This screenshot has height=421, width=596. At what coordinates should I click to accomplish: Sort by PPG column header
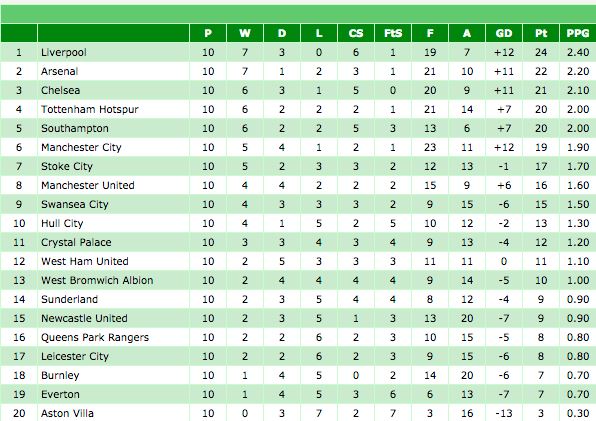578,33
